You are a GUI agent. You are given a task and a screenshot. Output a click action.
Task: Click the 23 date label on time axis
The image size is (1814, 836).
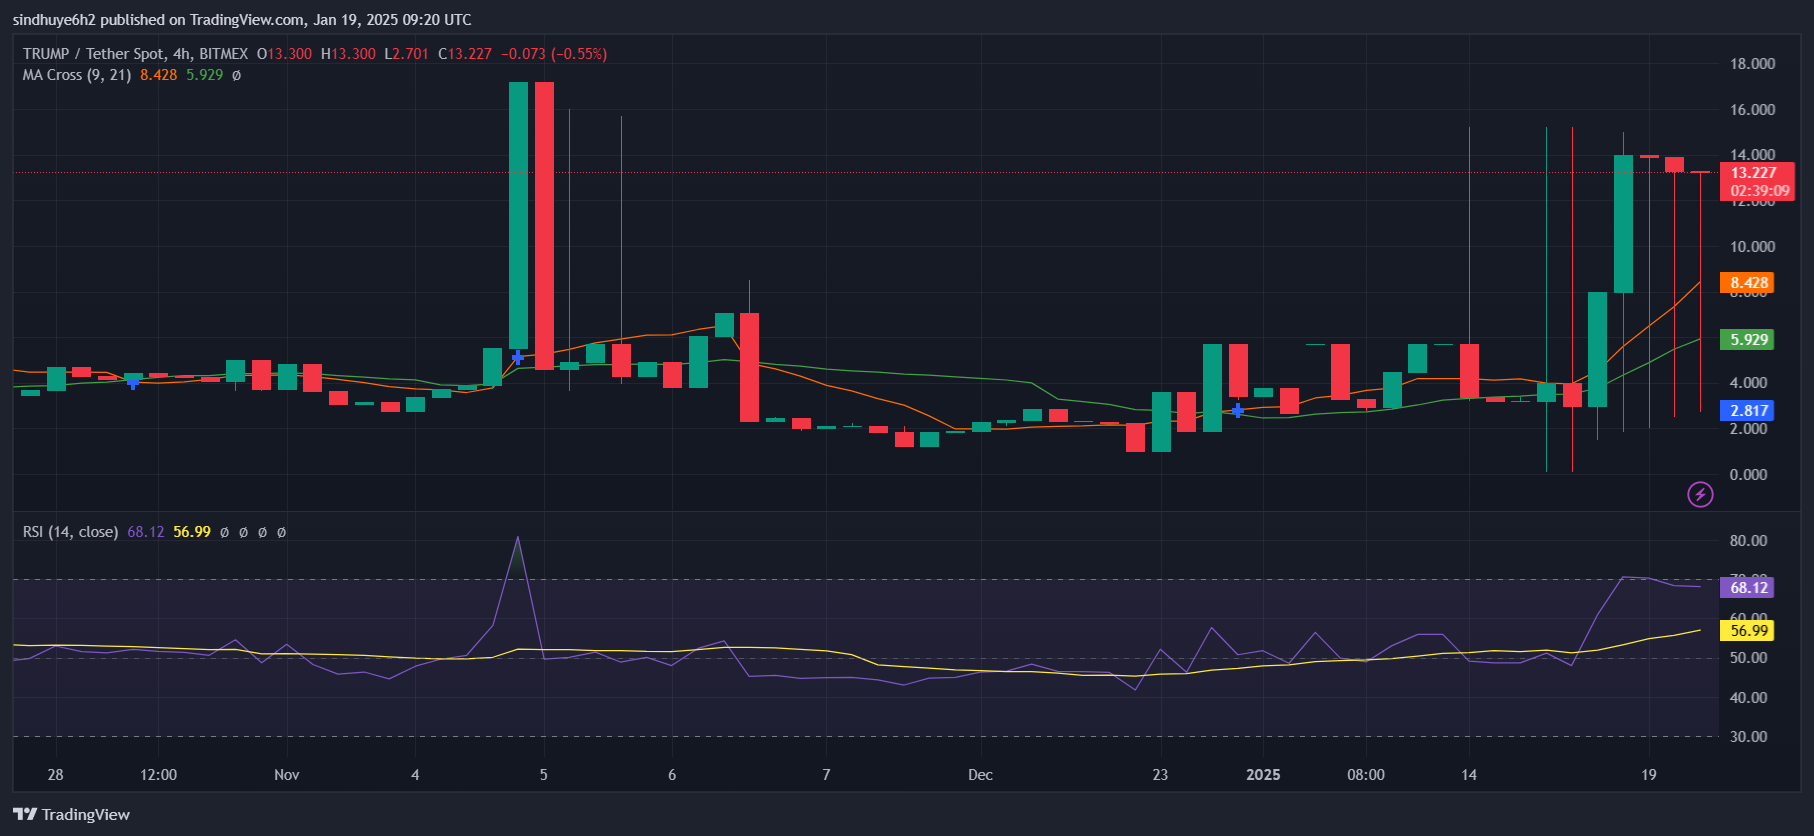tap(1160, 775)
